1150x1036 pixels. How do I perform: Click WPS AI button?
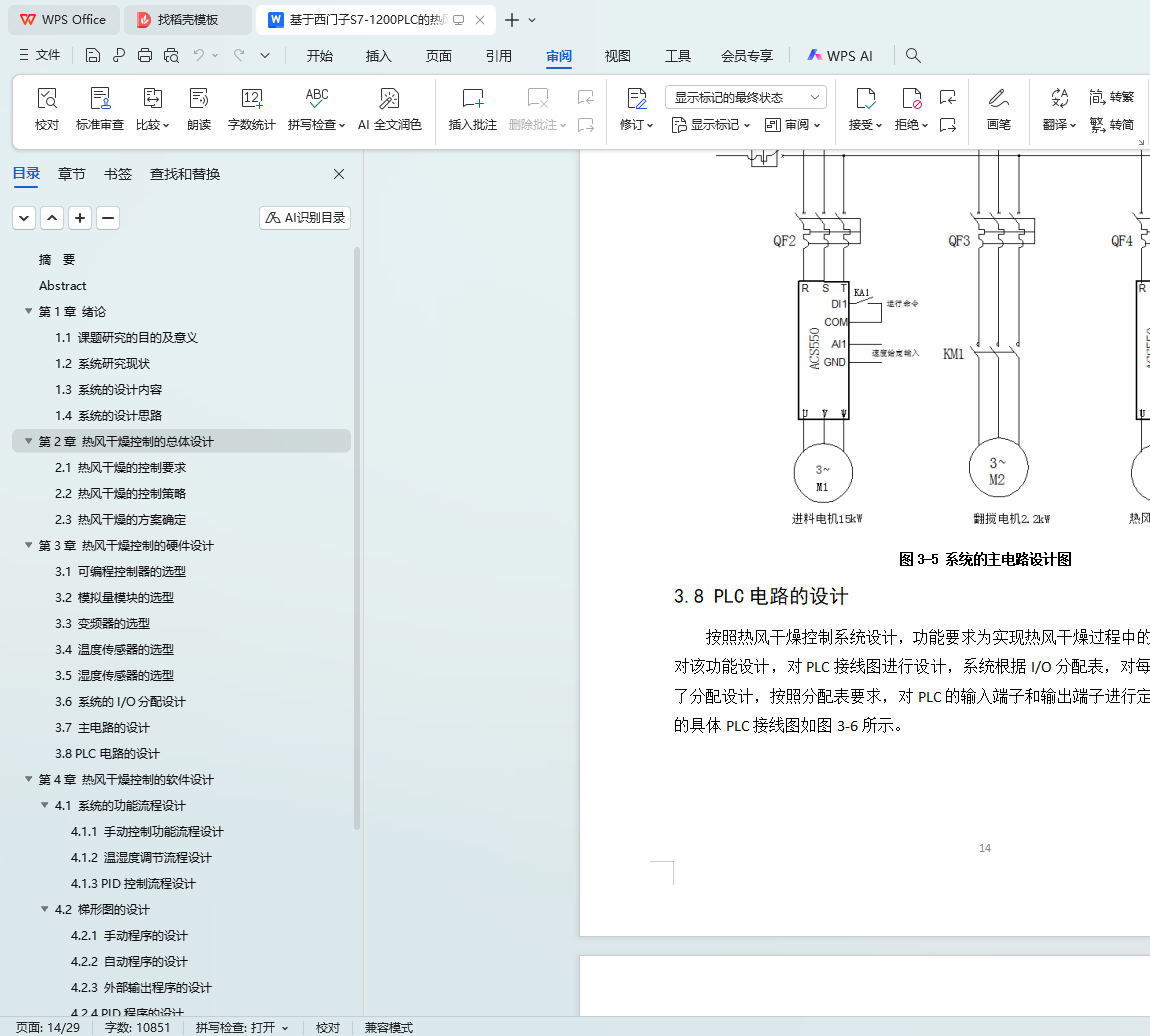coord(840,56)
